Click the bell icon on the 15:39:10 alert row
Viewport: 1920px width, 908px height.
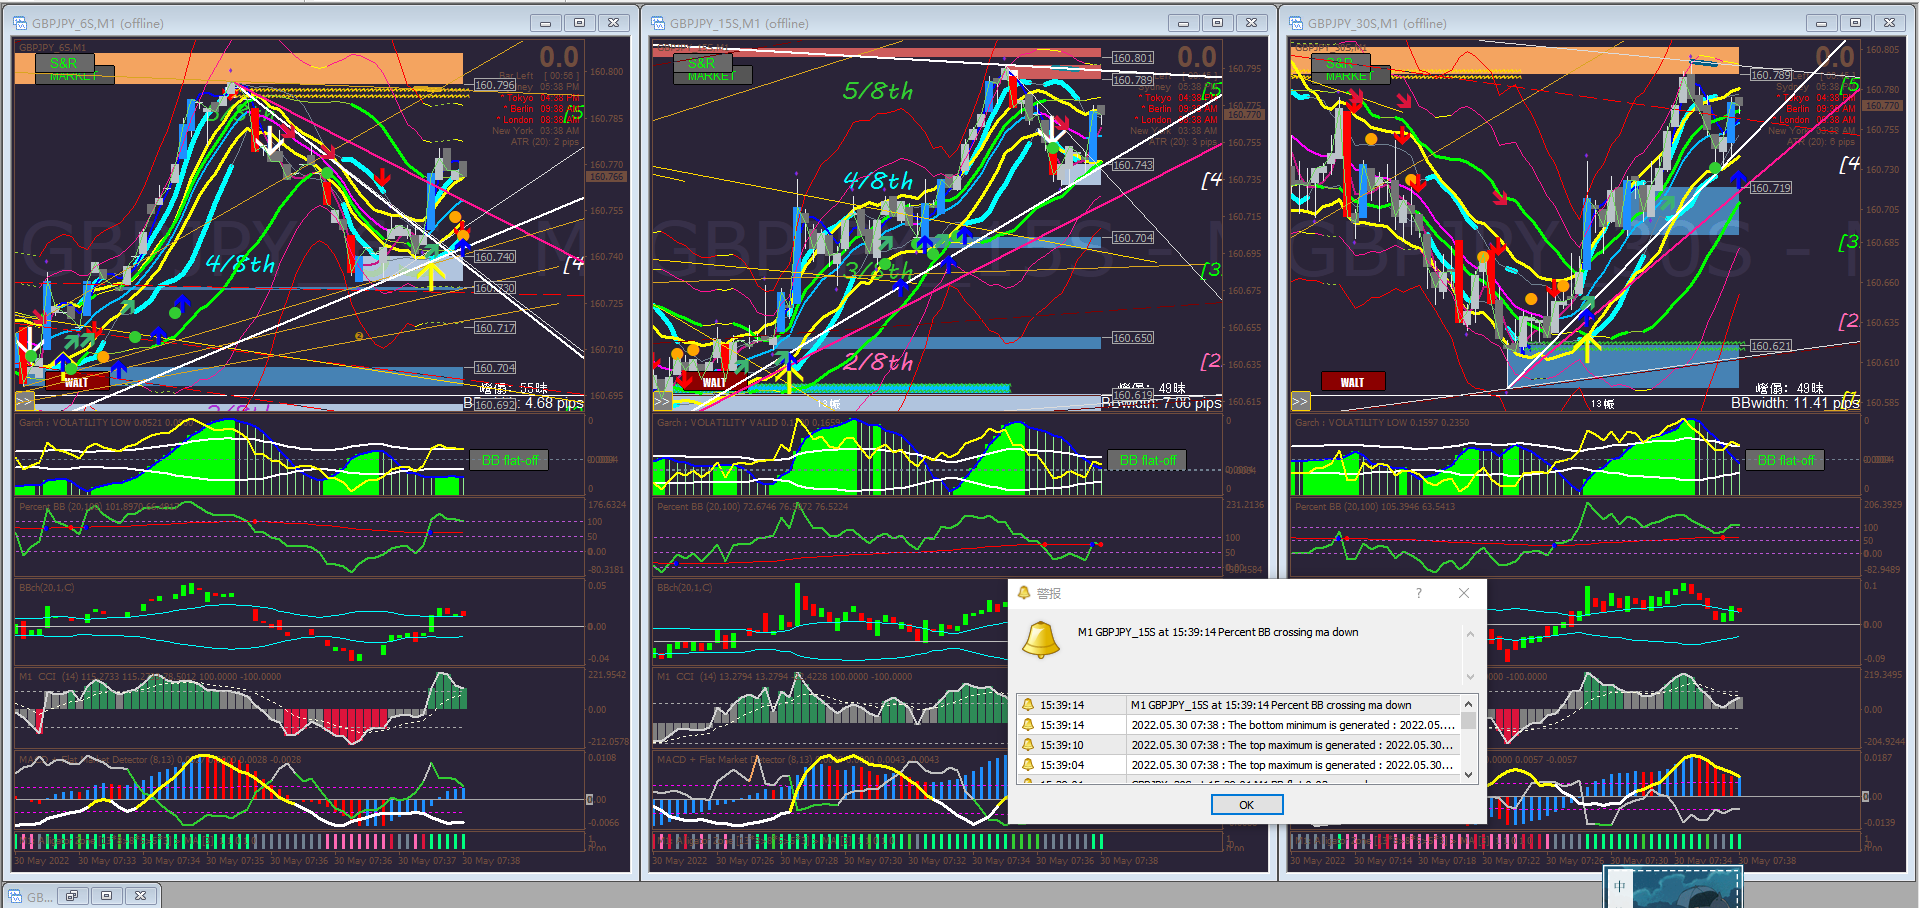click(1027, 745)
